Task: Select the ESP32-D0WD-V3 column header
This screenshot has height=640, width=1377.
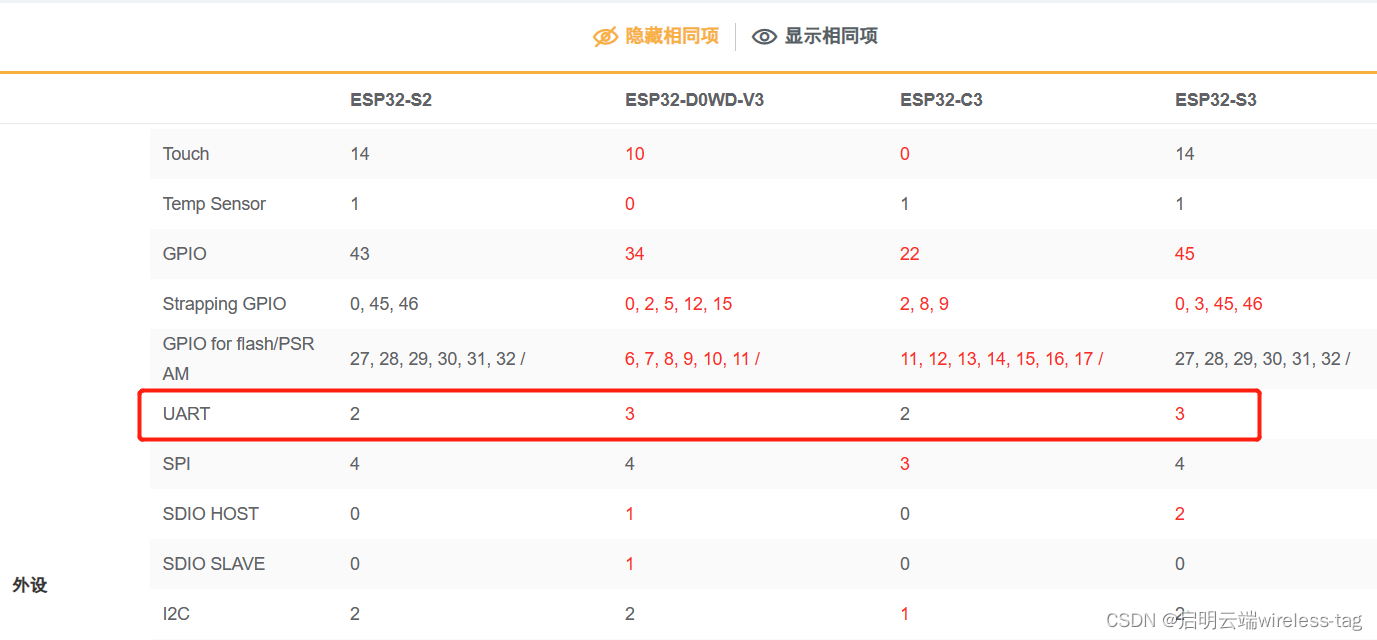Action: 695,100
